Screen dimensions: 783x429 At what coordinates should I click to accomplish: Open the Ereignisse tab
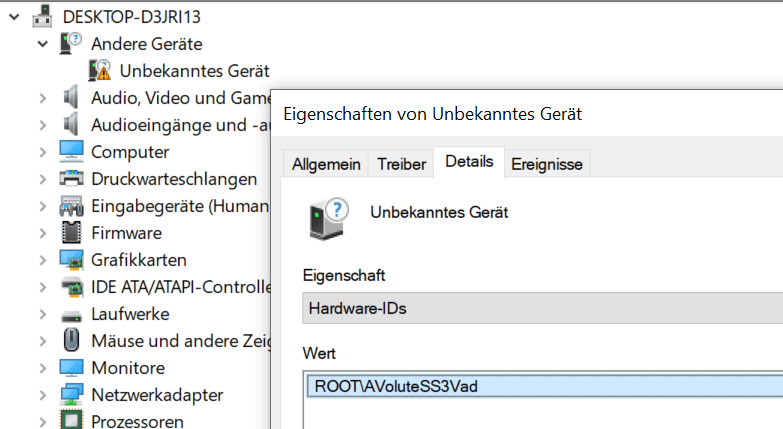tap(547, 164)
